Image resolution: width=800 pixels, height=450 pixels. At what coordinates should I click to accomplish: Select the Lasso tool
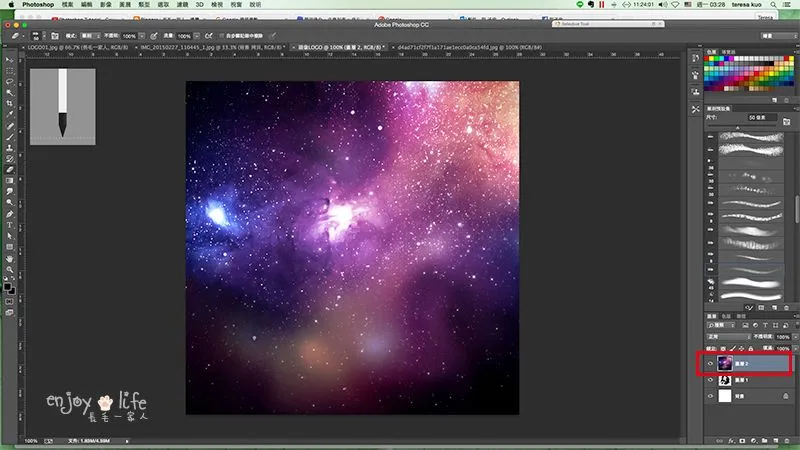[10, 82]
